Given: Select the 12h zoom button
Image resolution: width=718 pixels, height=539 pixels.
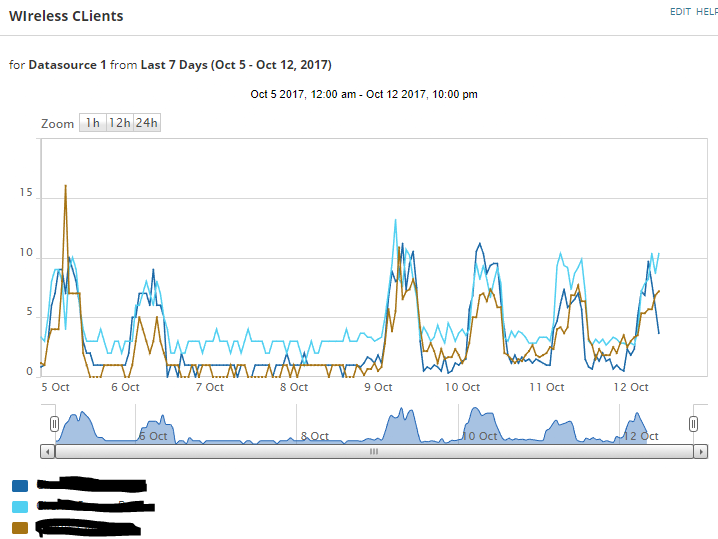Looking at the screenshot, I should (x=120, y=123).
